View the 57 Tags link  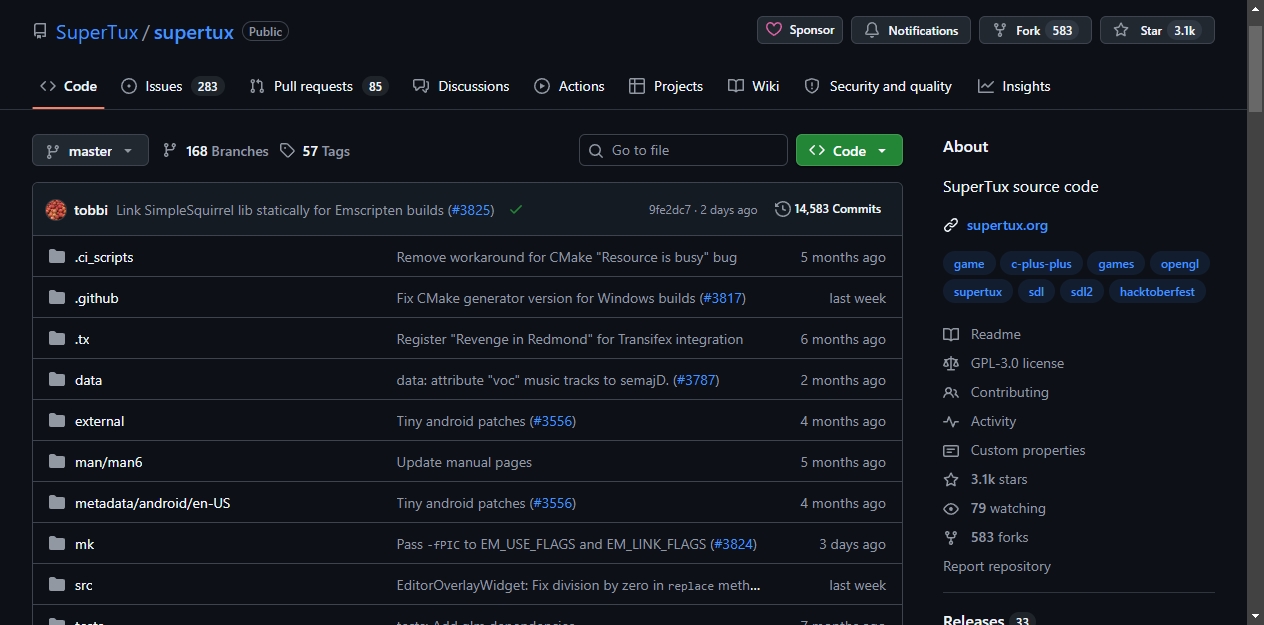pos(315,151)
